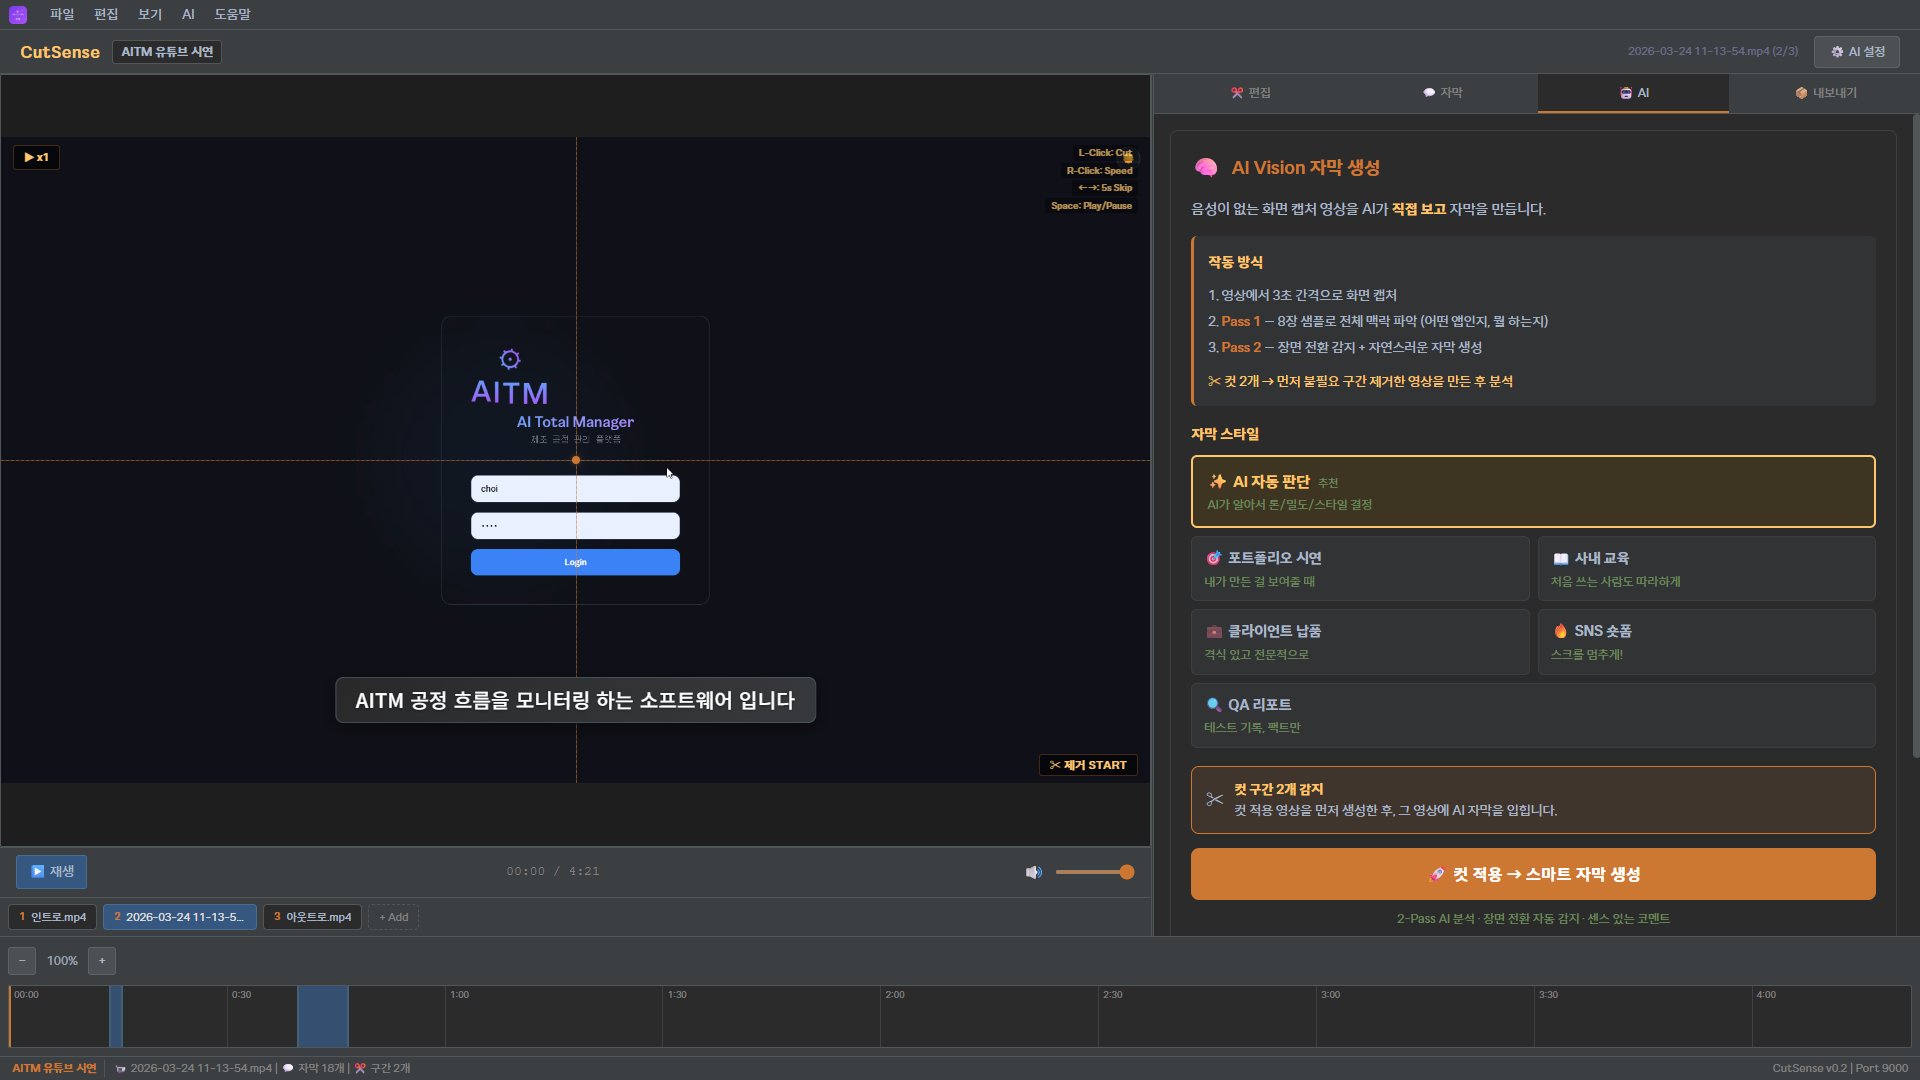Click the AITM 유튜브 시연 project name badge
This screenshot has width=1920, height=1080.
click(167, 52)
